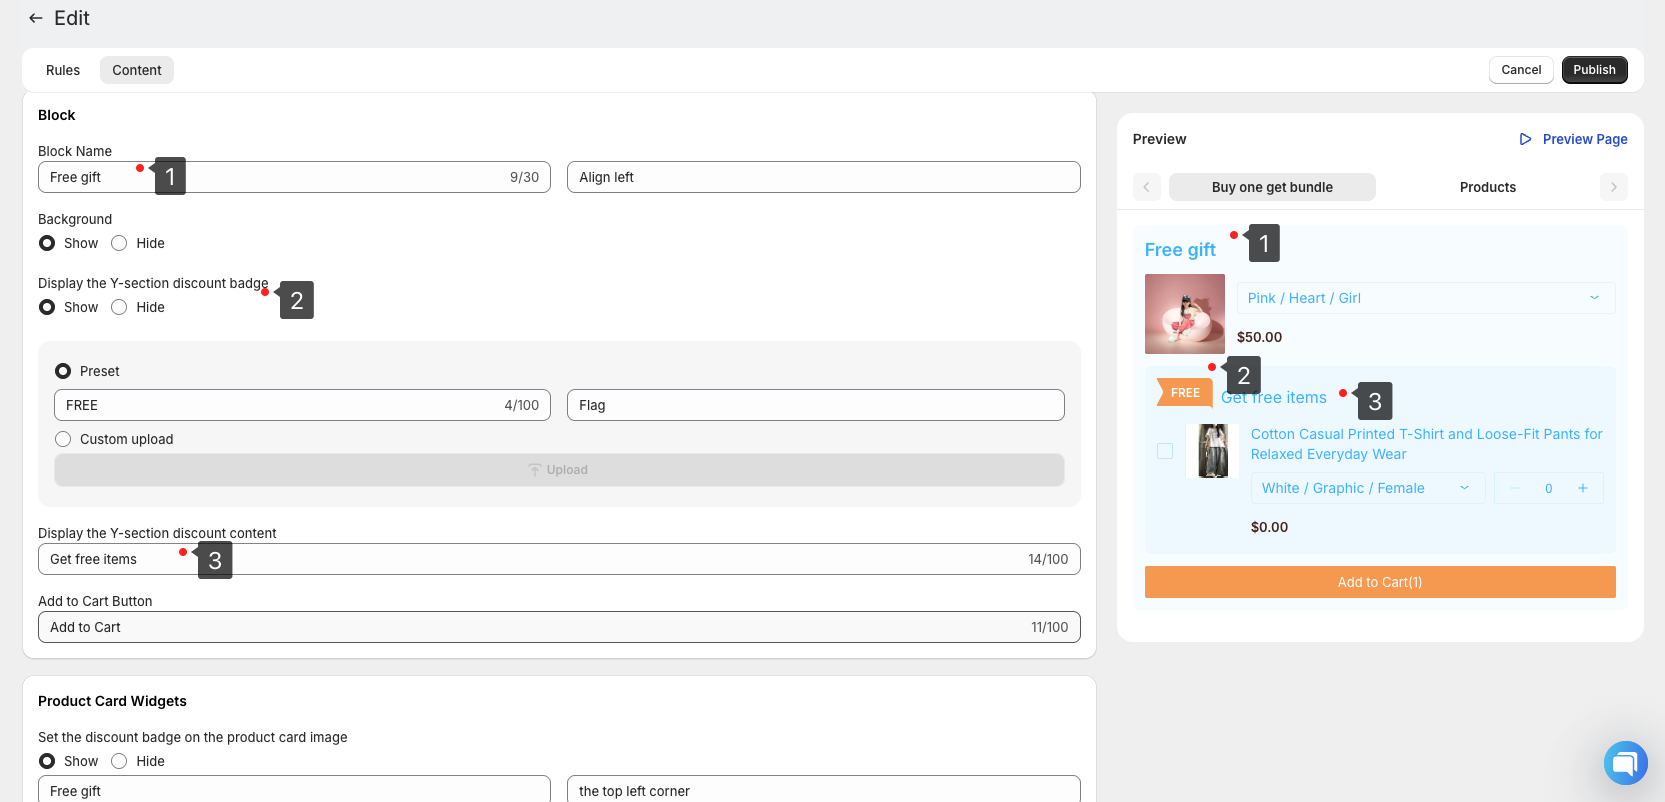The height and width of the screenshot is (802, 1665).
Task: Open the Flag badge style dropdown
Action: click(815, 405)
